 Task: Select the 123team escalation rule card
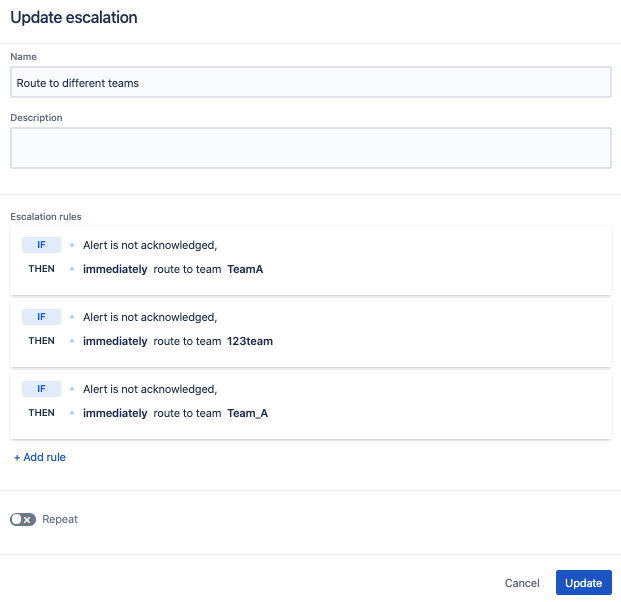[x=311, y=333]
